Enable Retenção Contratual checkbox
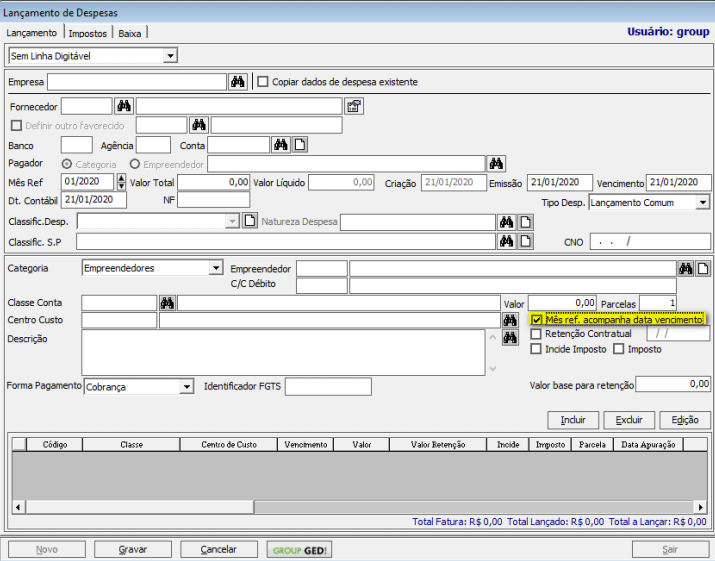This screenshot has width=715, height=561. point(536,334)
